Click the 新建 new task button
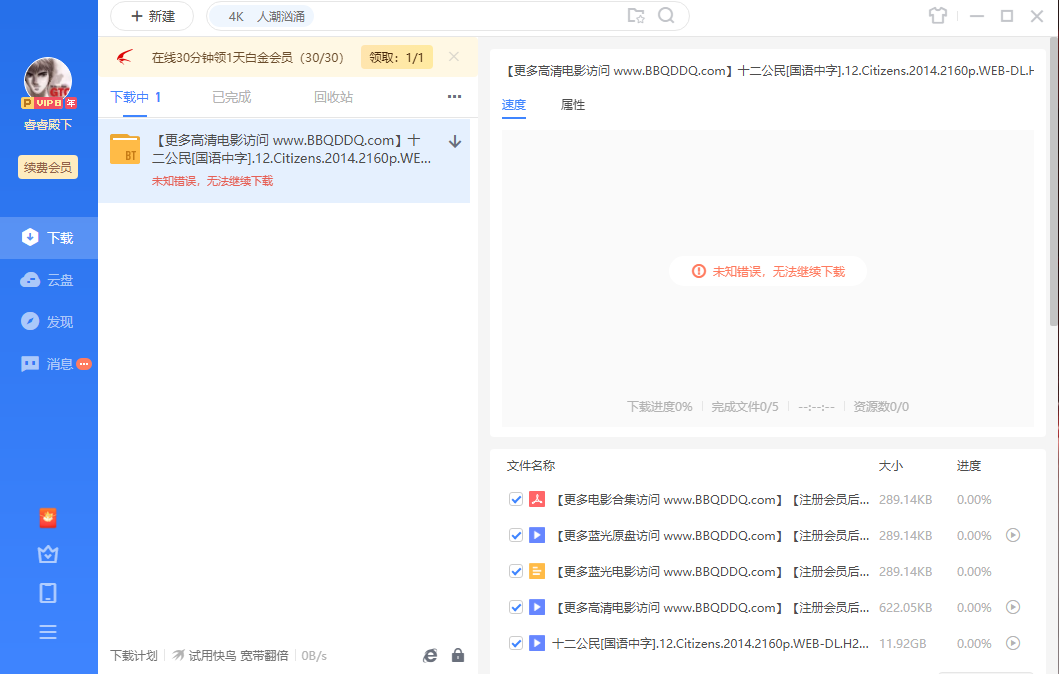The height and width of the screenshot is (674, 1059). coord(152,17)
